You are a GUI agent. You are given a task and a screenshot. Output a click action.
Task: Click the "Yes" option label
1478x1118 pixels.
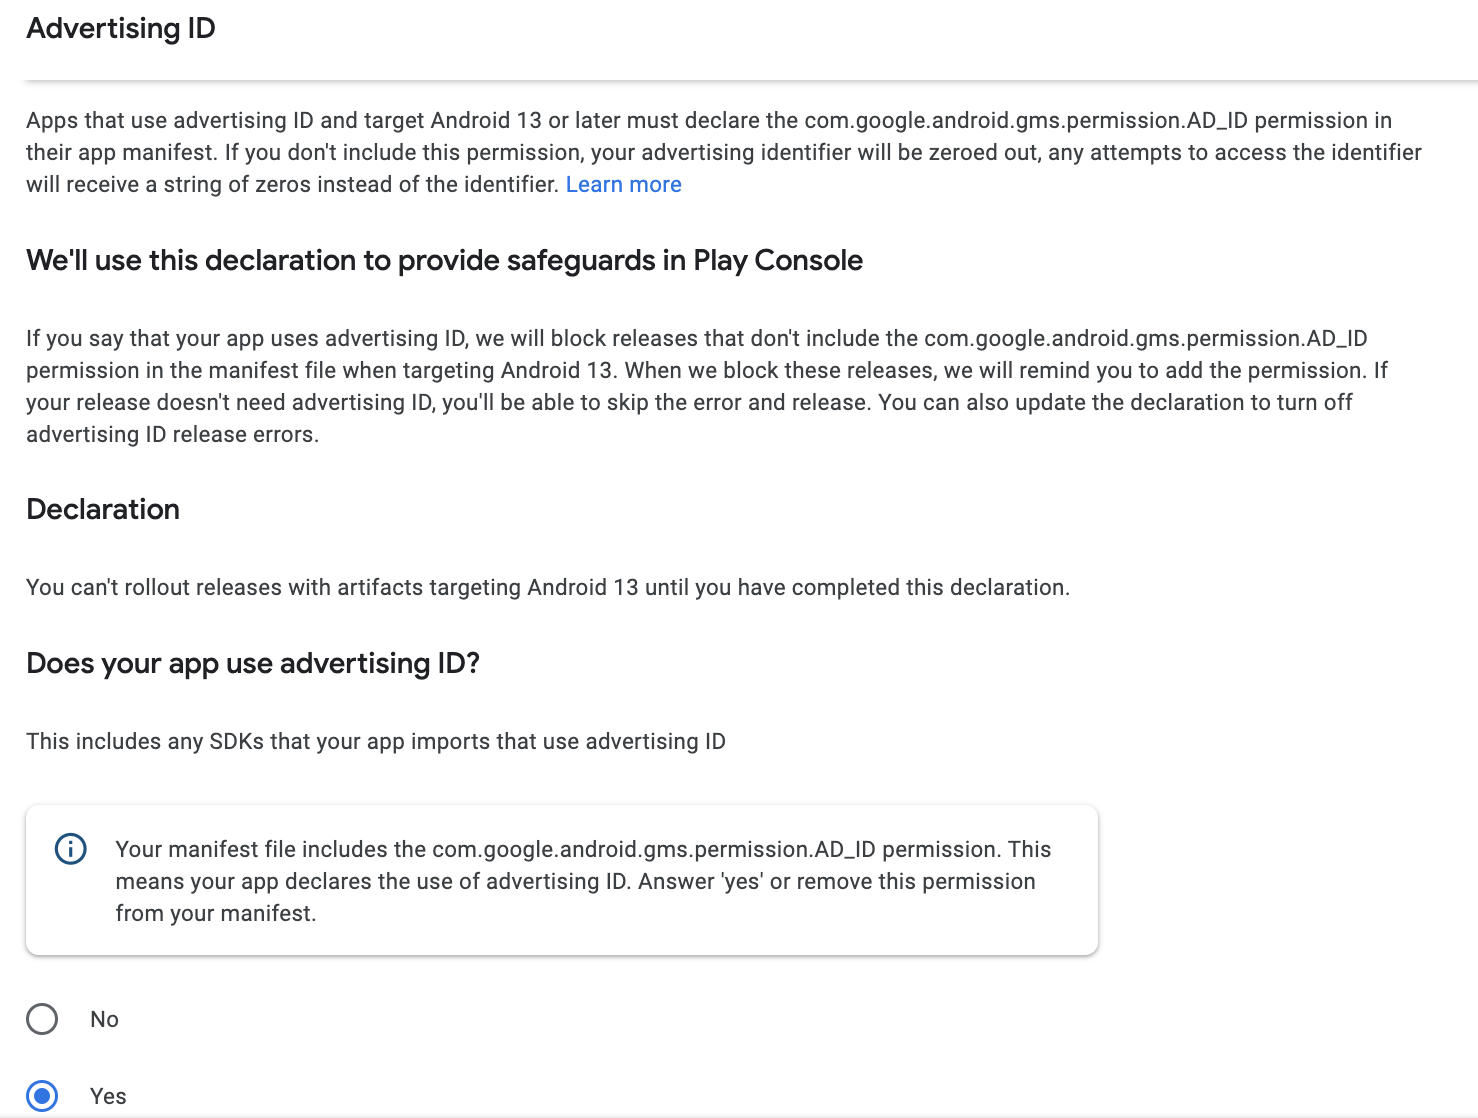(108, 1096)
